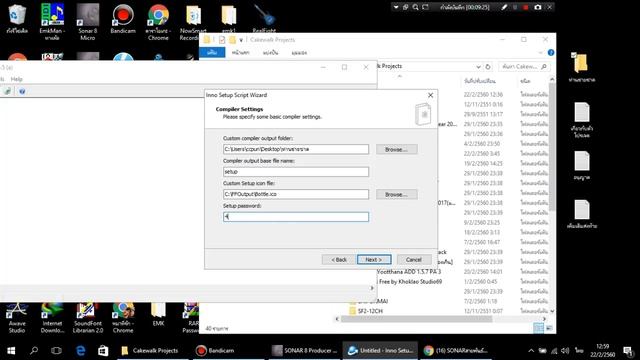Image resolution: width=640 pixels, height=360 pixels.
Task: Cancel the Inno Setup Script Wizard
Action: (x=413, y=260)
